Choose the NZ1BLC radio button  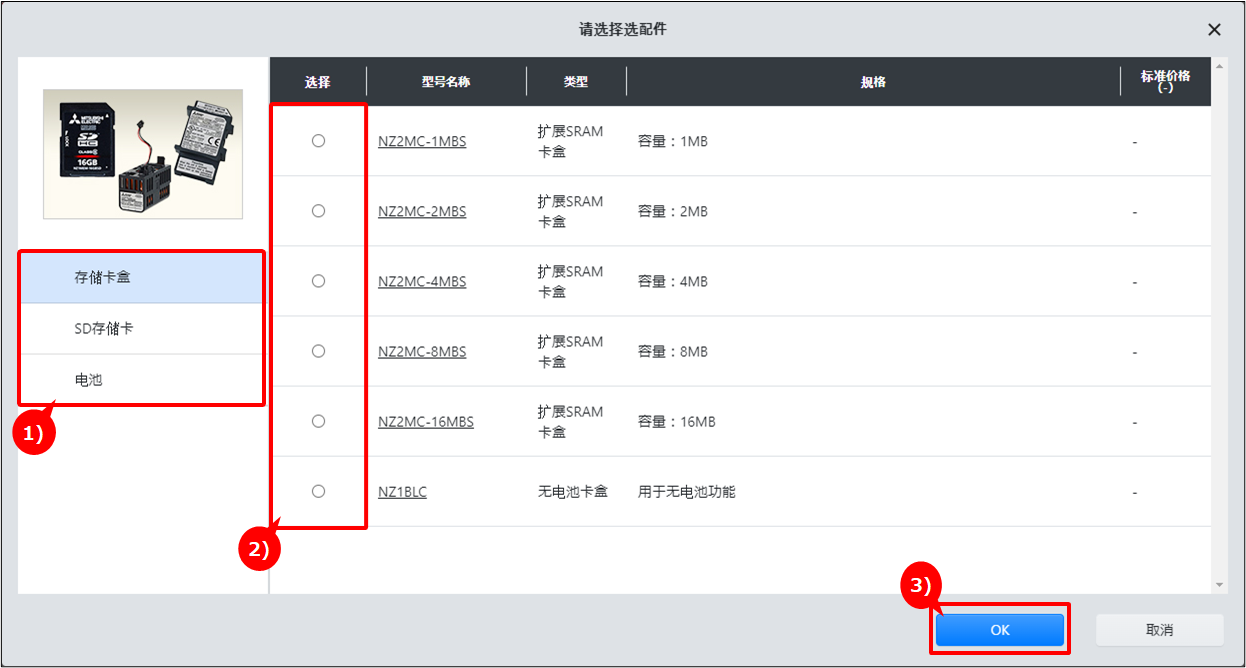[318, 491]
